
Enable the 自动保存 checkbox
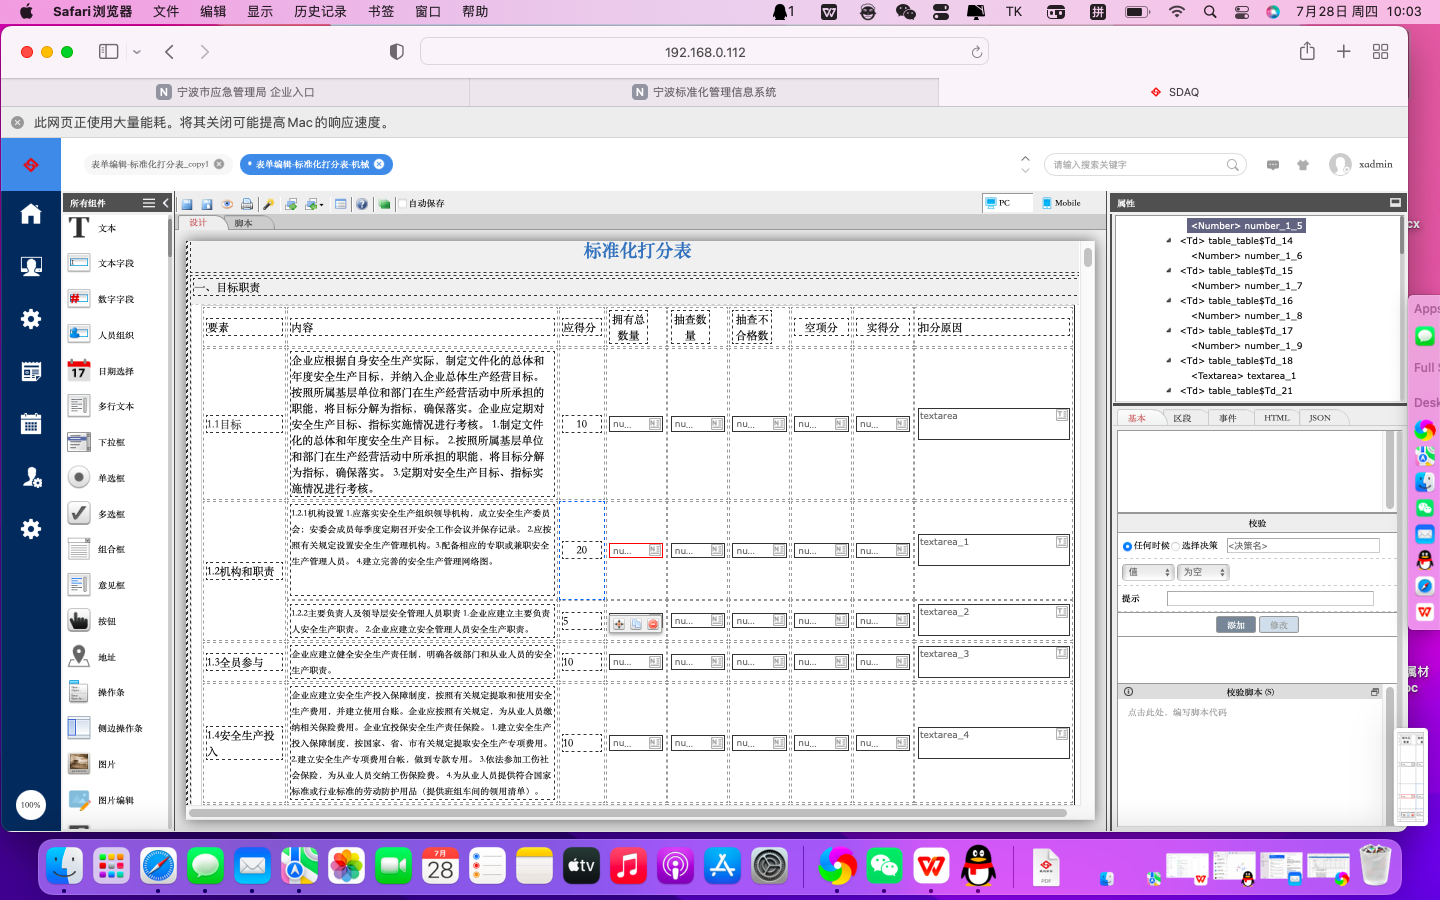tap(403, 204)
